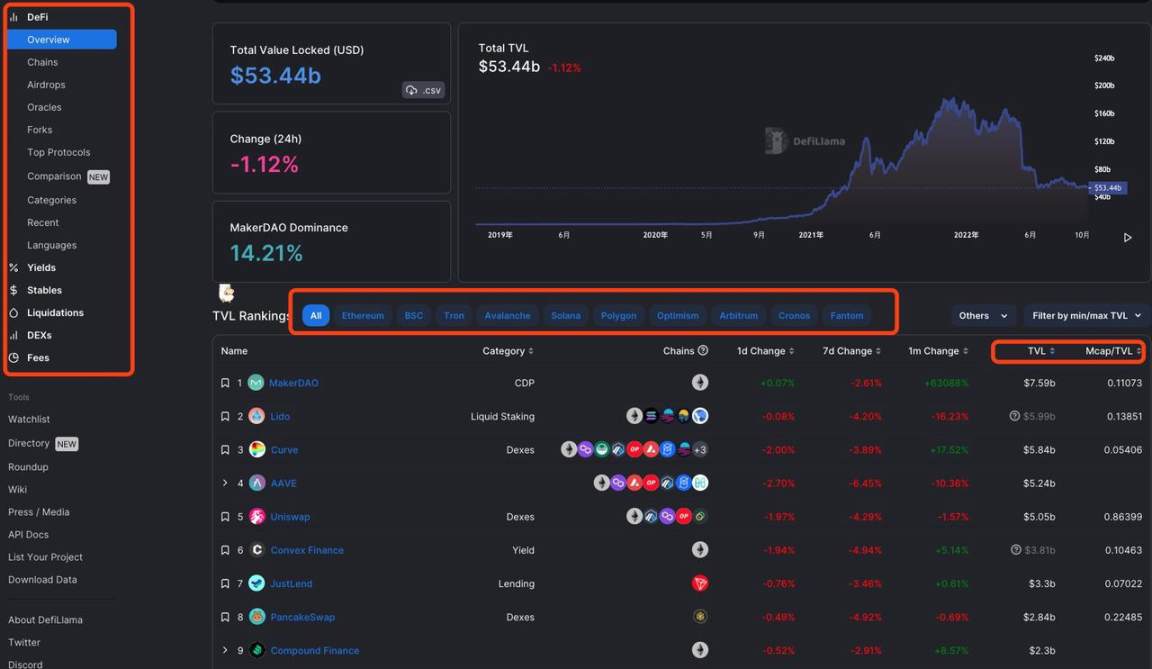Bookmark the Curve protocol

[225, 449]
